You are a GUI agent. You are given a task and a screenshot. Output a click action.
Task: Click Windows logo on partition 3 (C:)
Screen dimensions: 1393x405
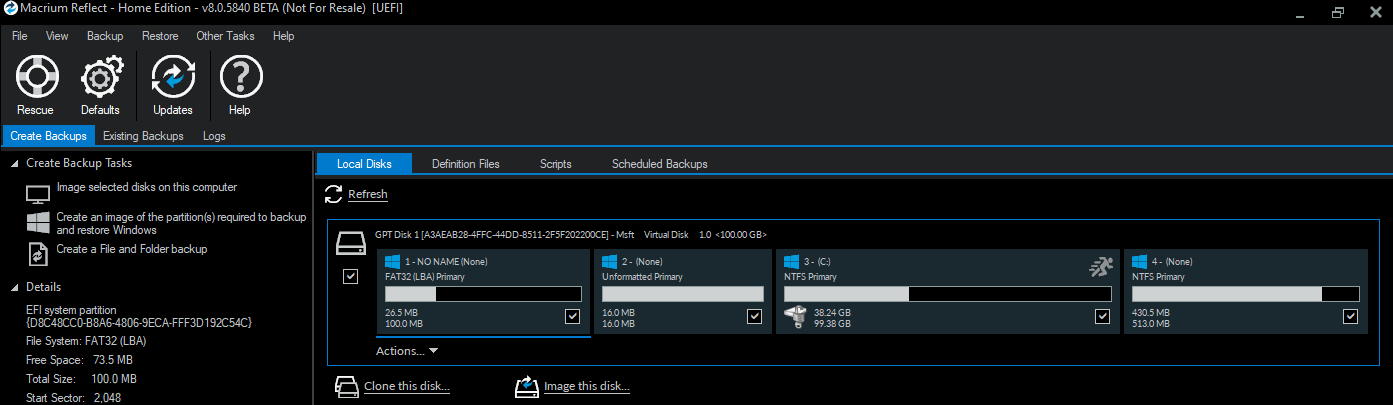click(792, 262)
